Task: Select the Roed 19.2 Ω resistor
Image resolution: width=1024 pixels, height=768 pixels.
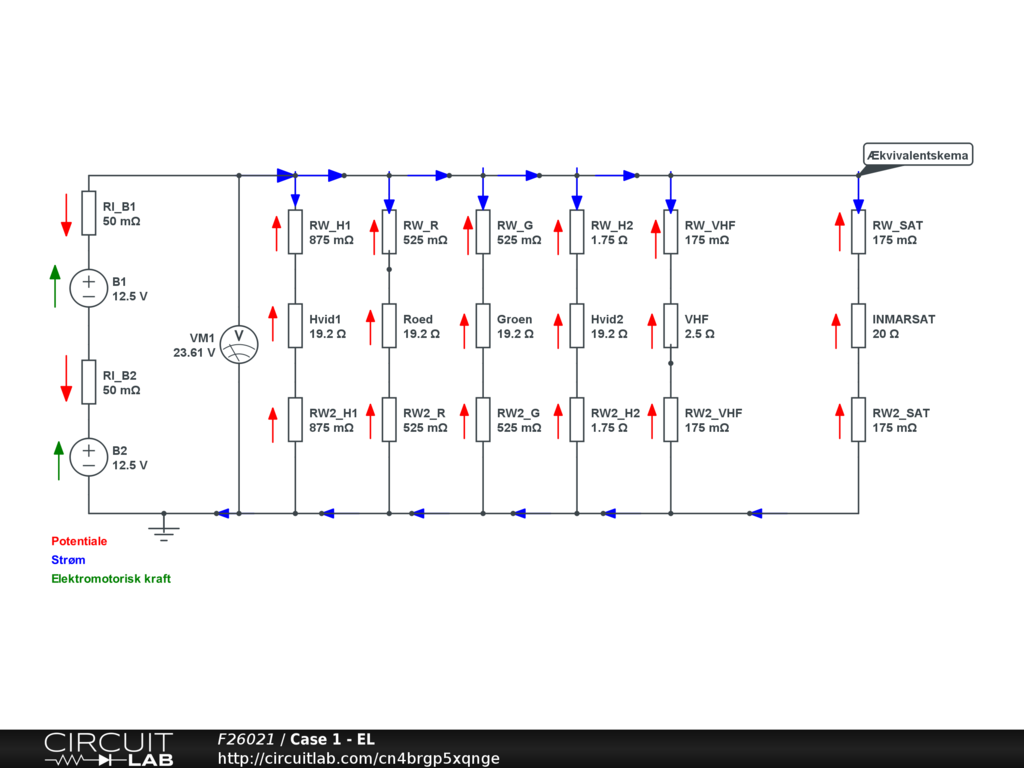Action: pyautogui.click(x=389, y=326)
